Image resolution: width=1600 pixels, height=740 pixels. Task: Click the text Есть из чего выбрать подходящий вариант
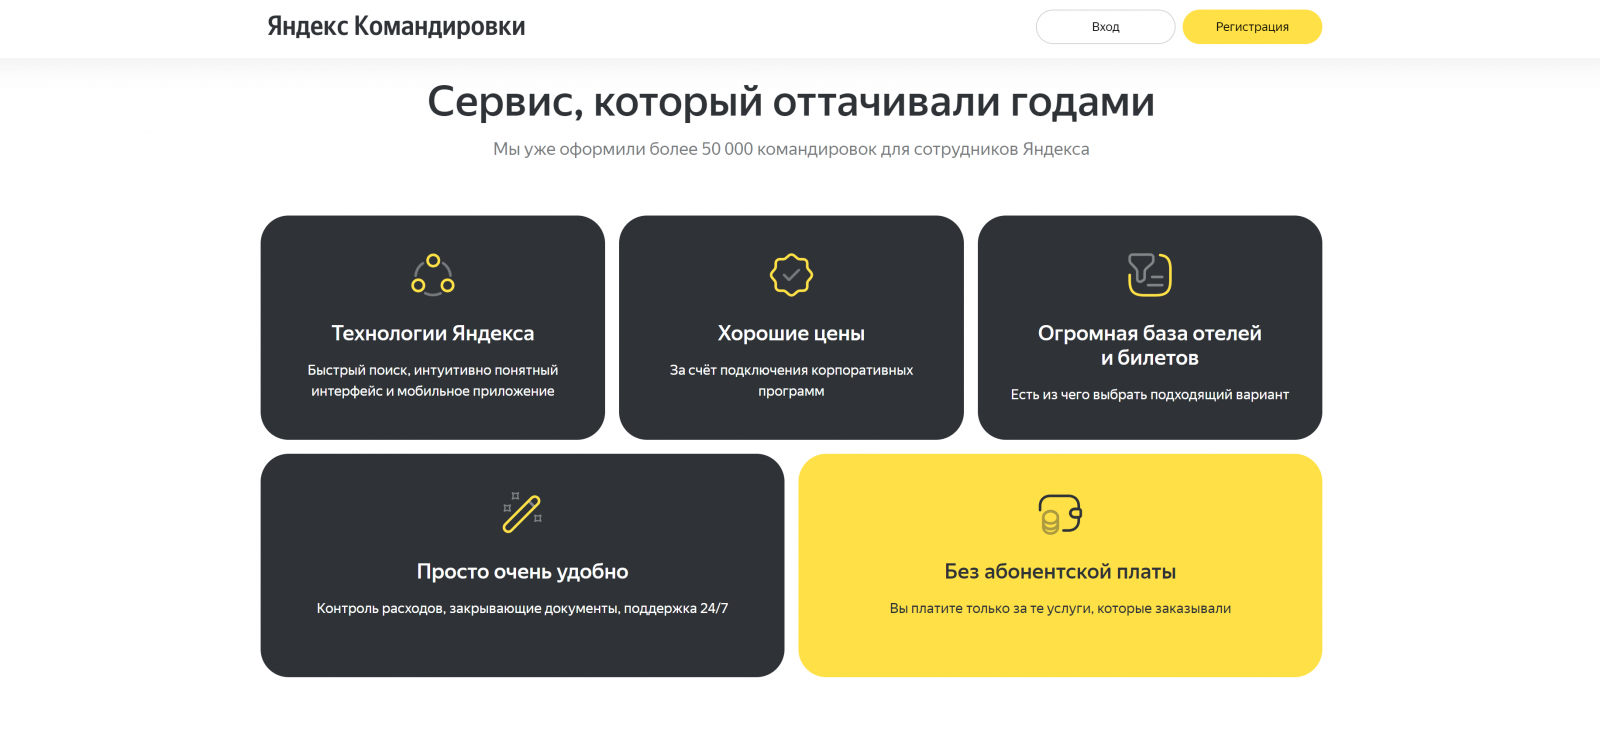point(1150,395)
